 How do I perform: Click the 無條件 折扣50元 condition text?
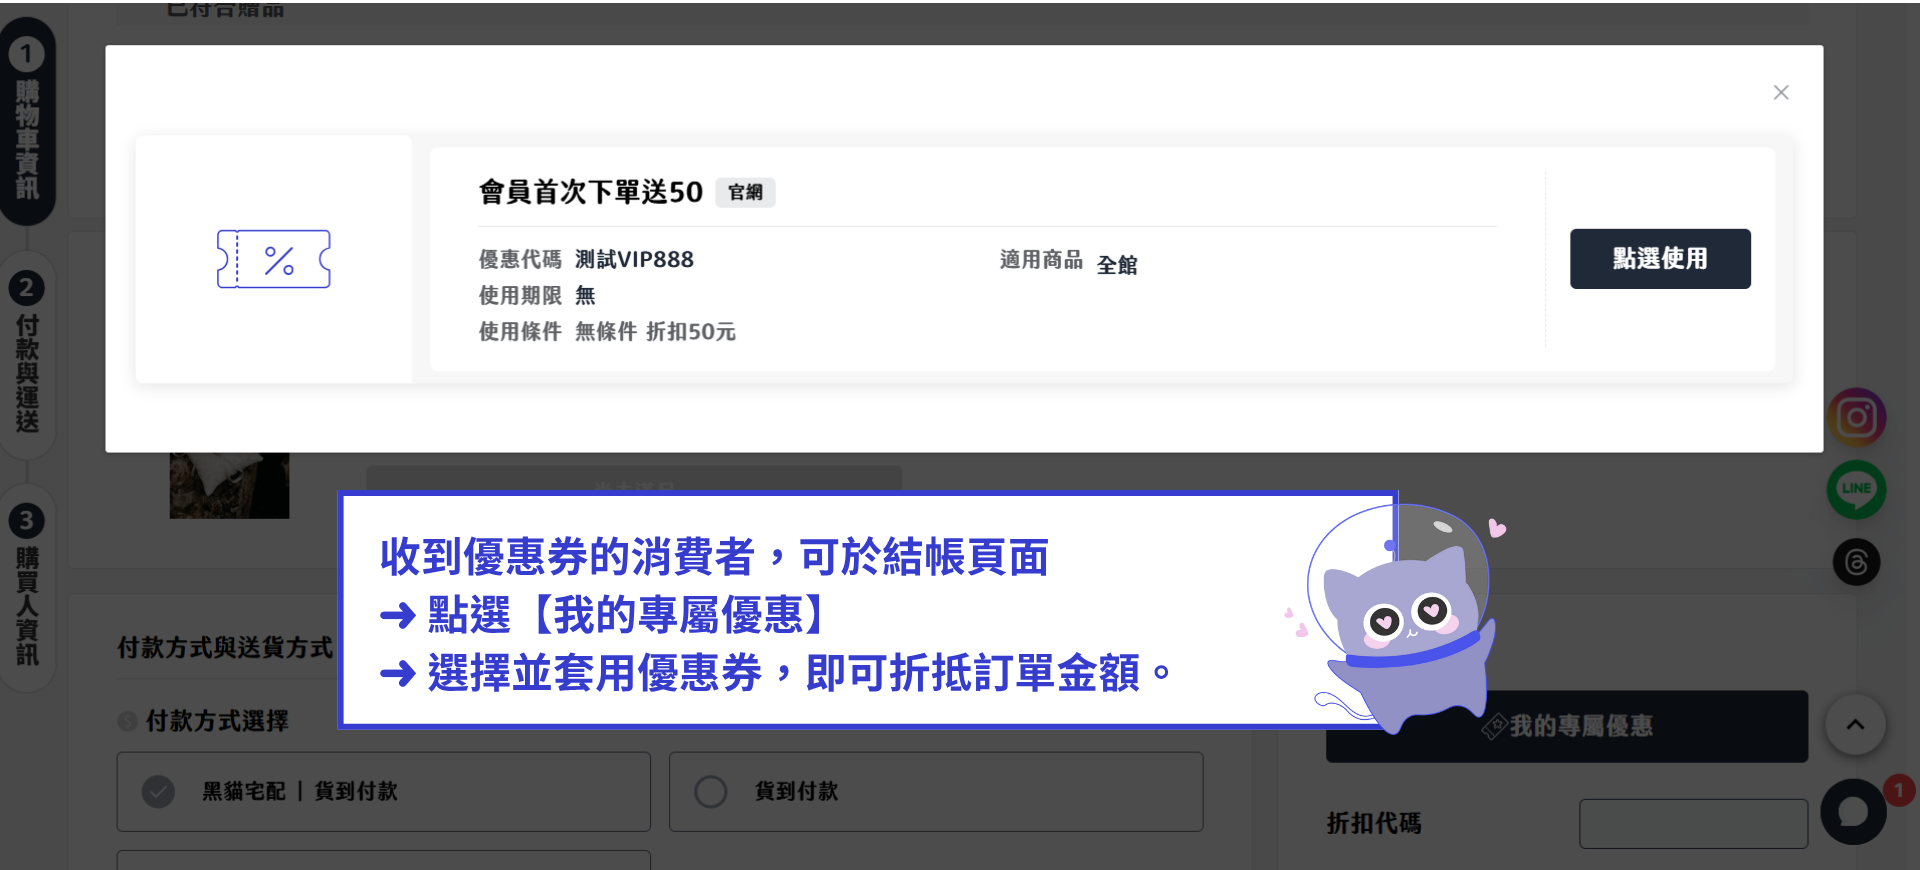point(655,332)
